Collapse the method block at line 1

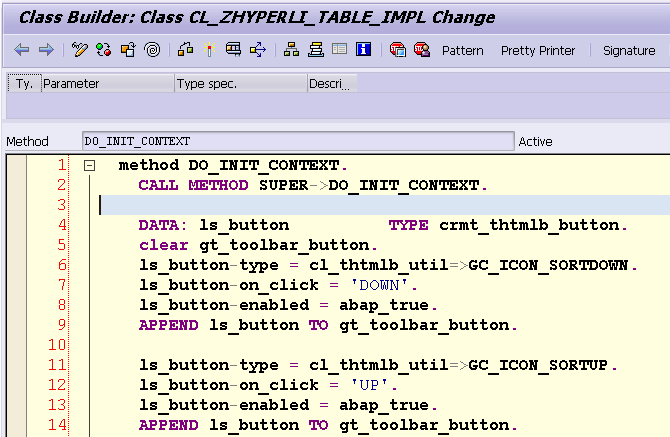tap(89, 165)
